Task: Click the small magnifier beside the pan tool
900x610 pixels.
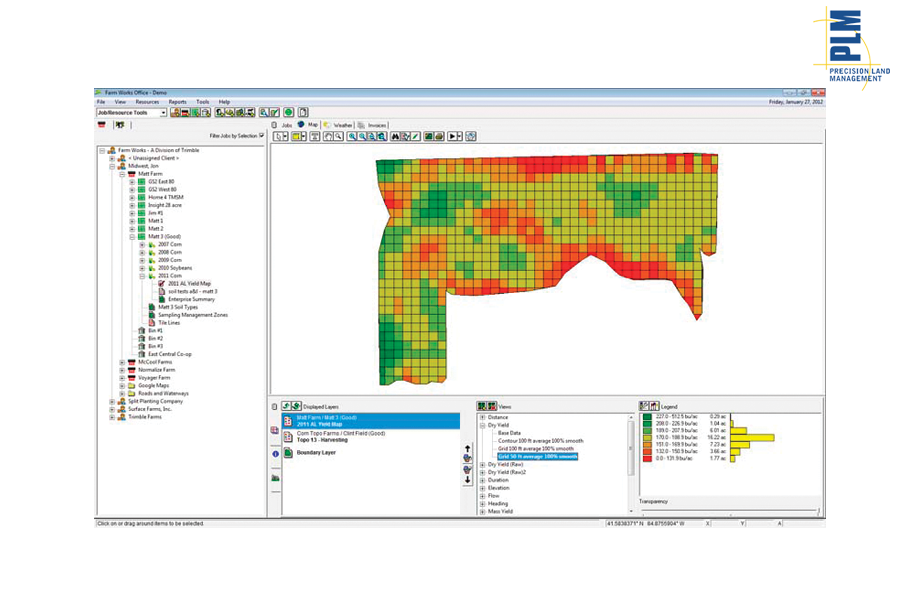Action: pyautogui.click(x=339, y=136)
